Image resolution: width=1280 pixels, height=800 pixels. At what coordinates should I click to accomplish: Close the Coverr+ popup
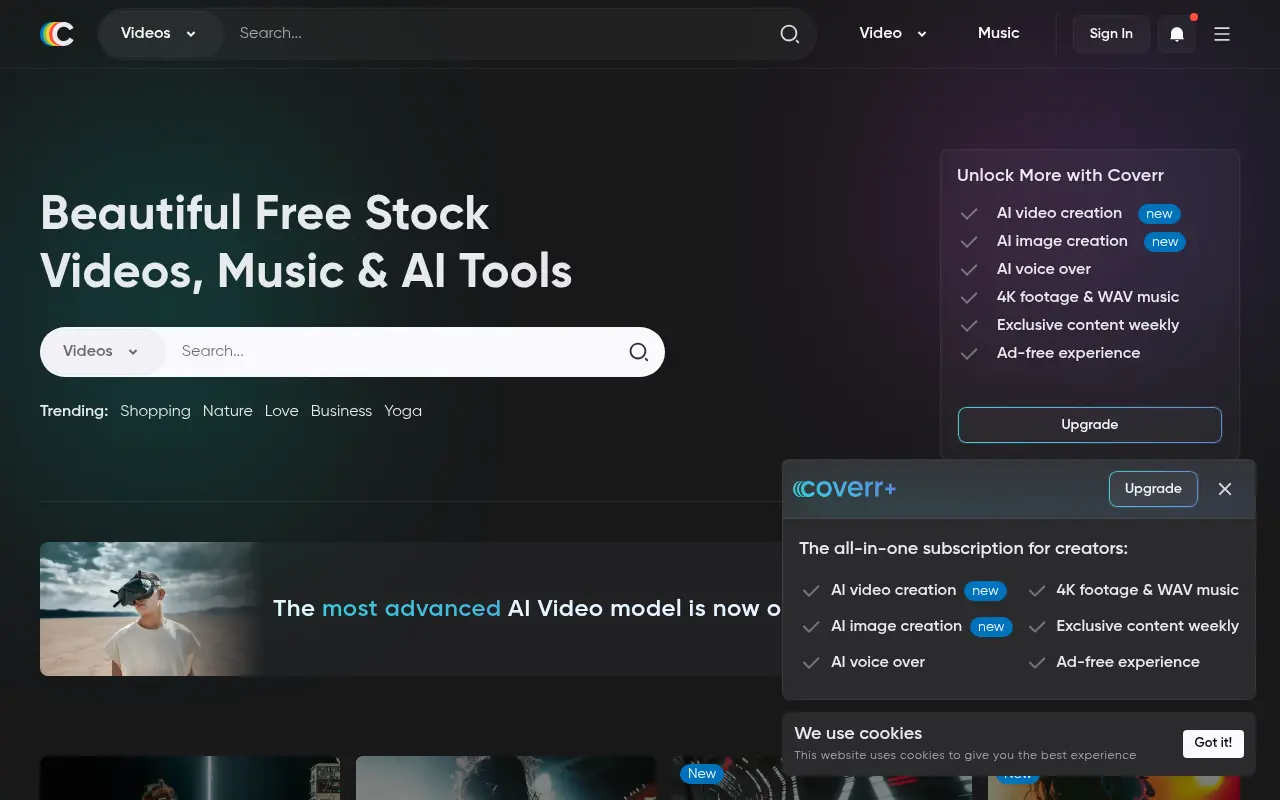(1225, 489)
